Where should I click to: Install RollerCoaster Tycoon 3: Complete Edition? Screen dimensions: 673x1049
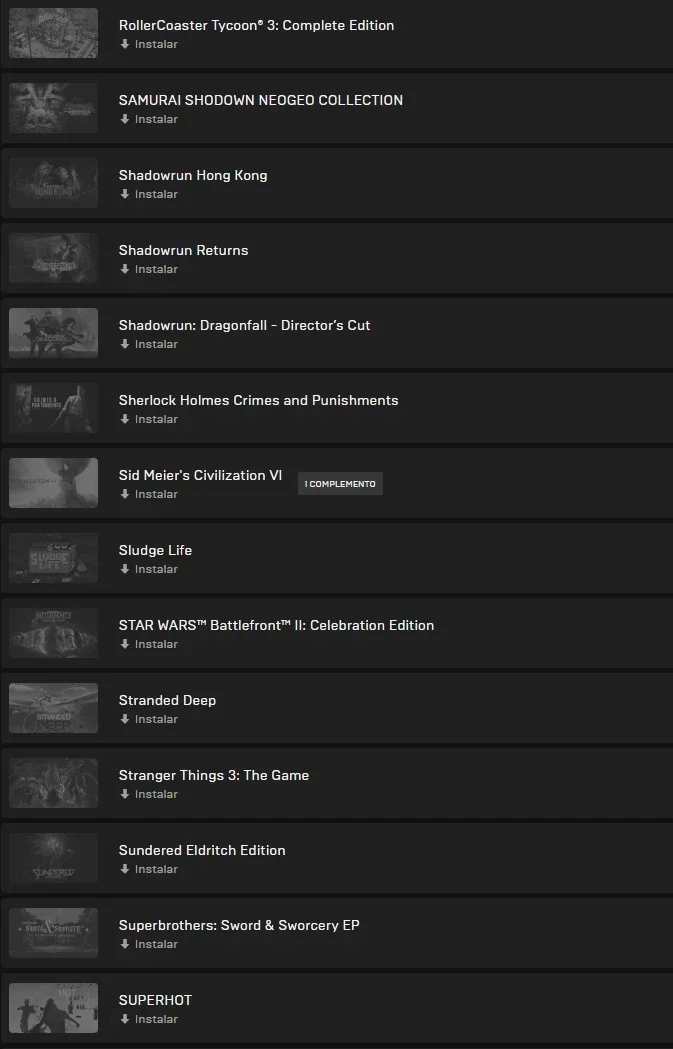coord(149,44)
